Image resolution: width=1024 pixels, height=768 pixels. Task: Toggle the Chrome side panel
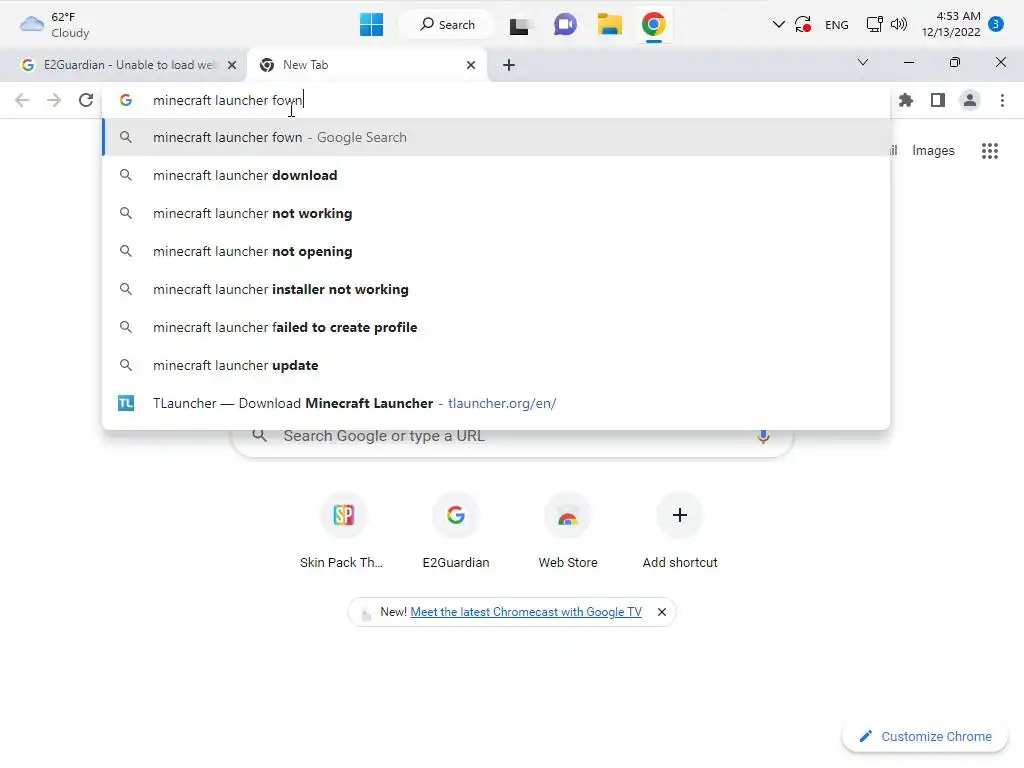click(938, 101)
